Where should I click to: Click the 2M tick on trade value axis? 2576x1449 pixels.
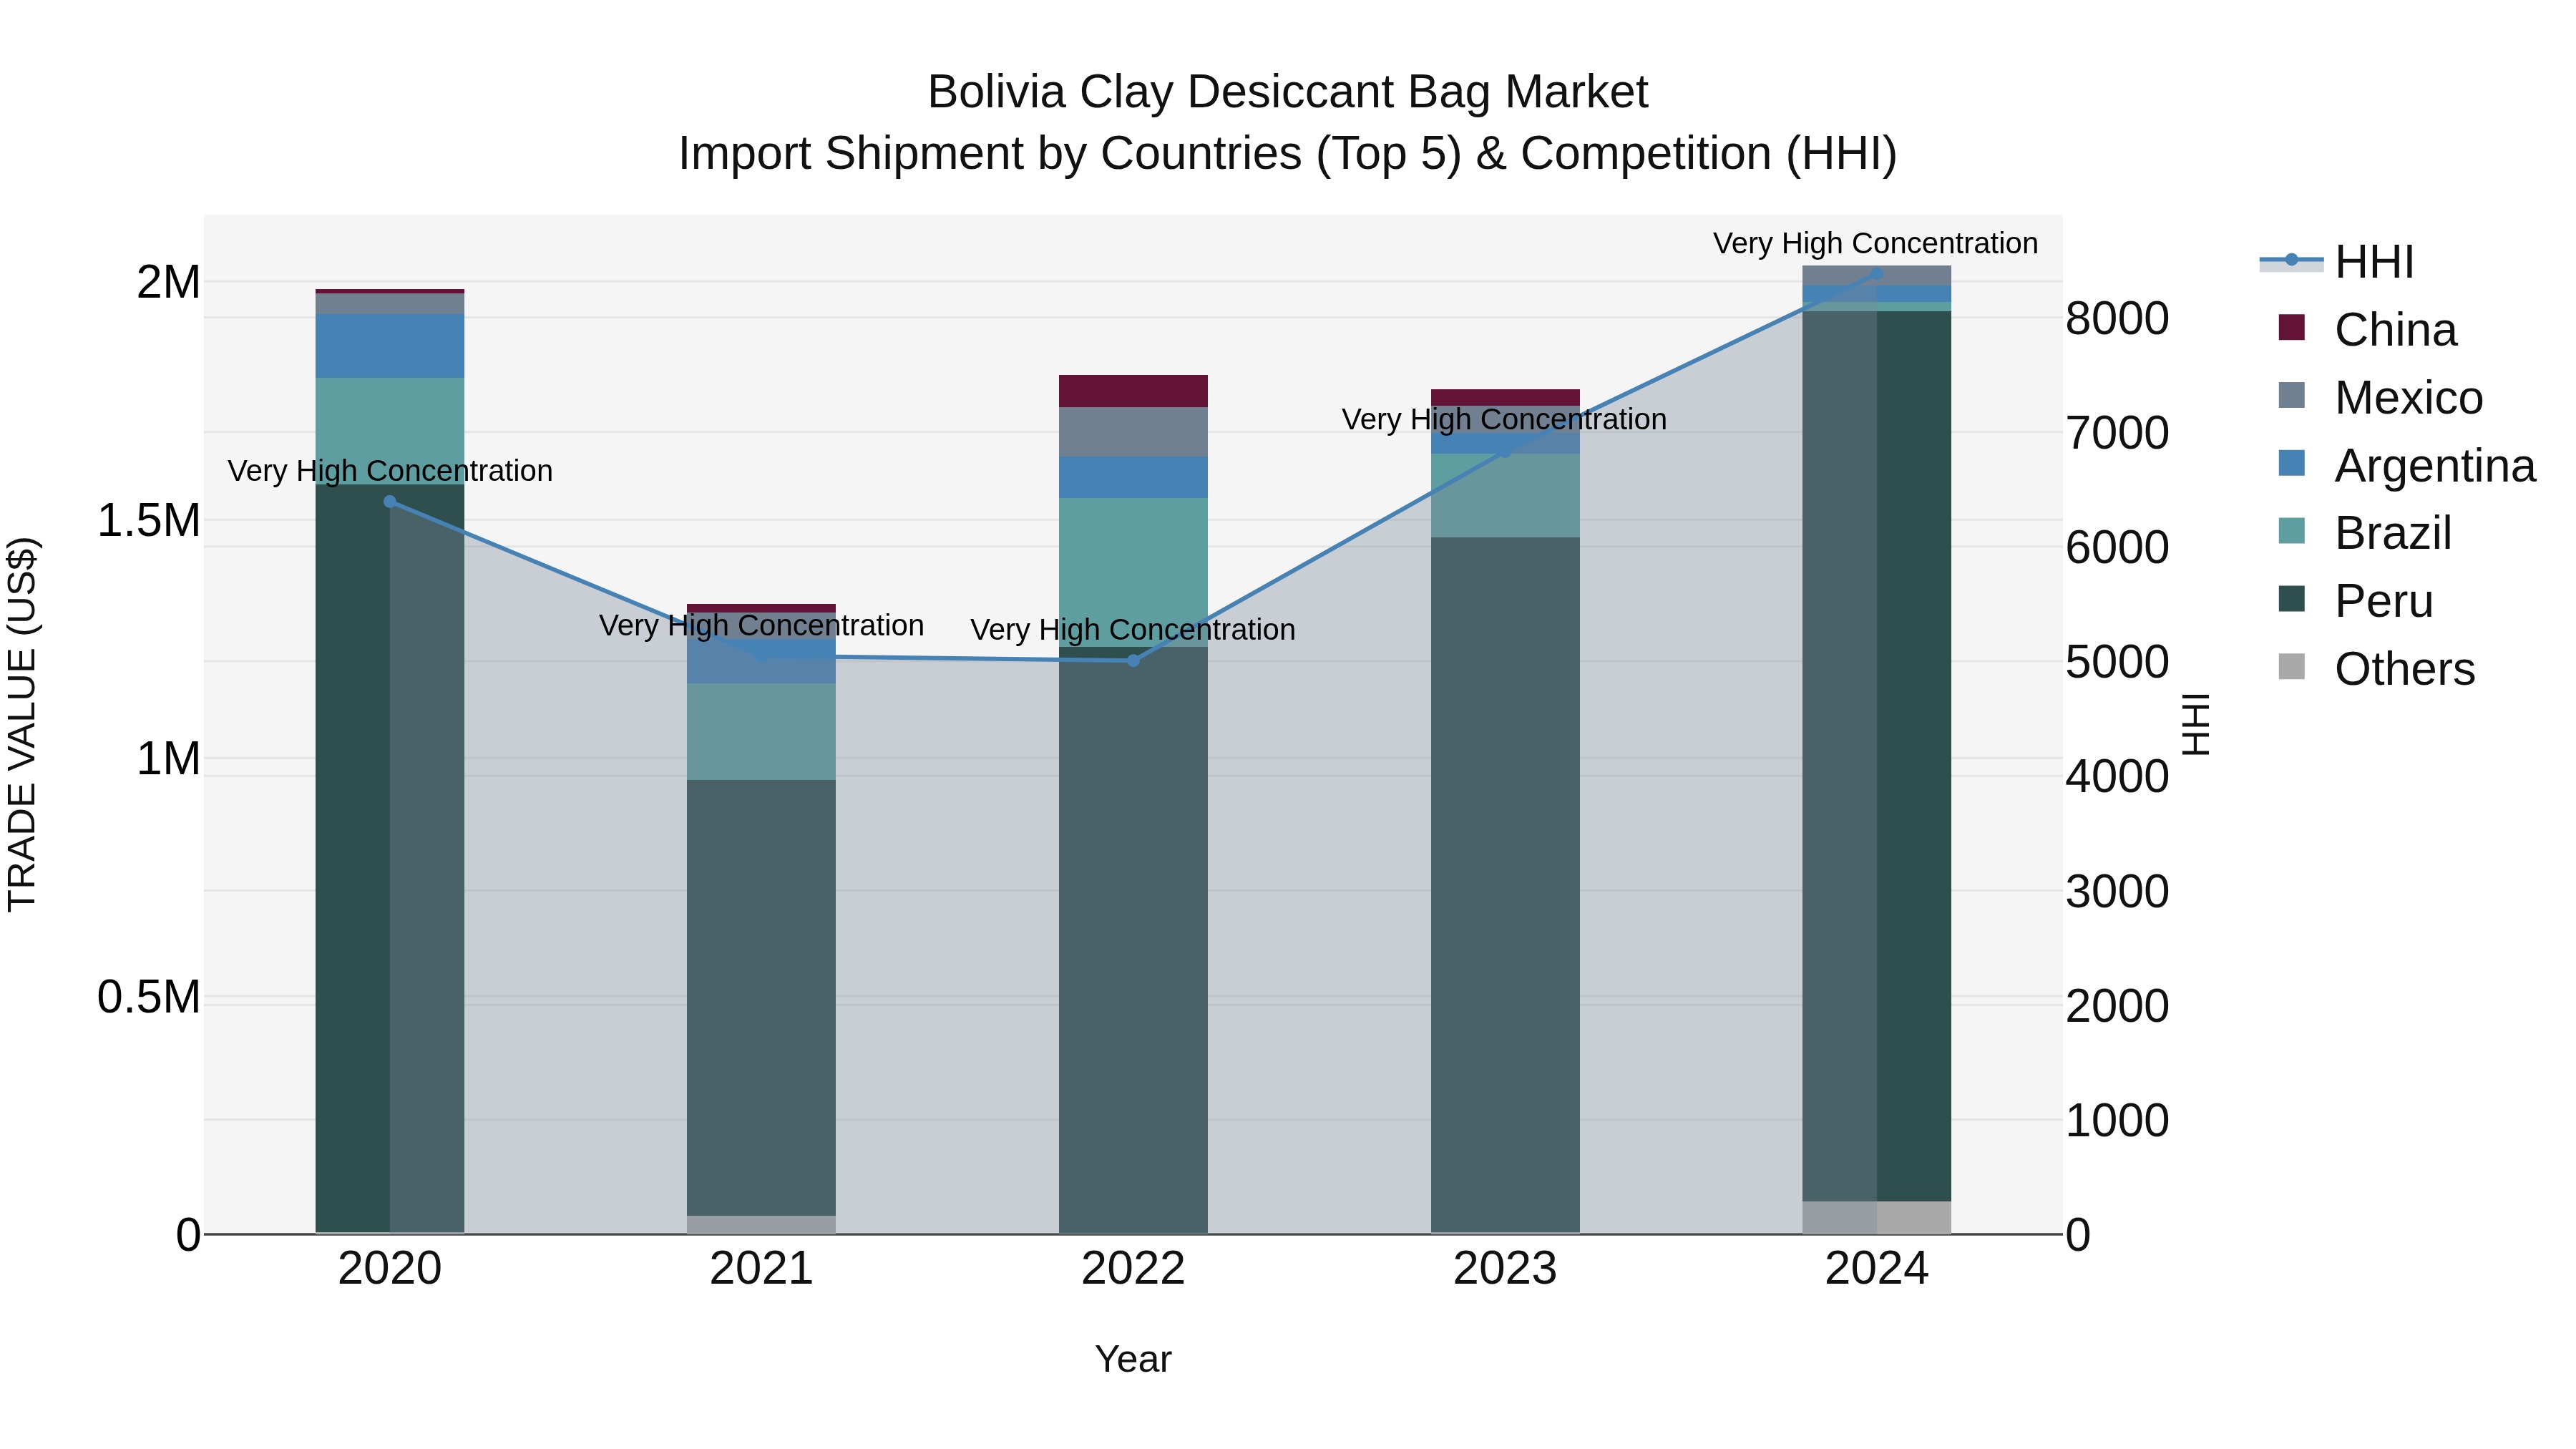point(168,282)
